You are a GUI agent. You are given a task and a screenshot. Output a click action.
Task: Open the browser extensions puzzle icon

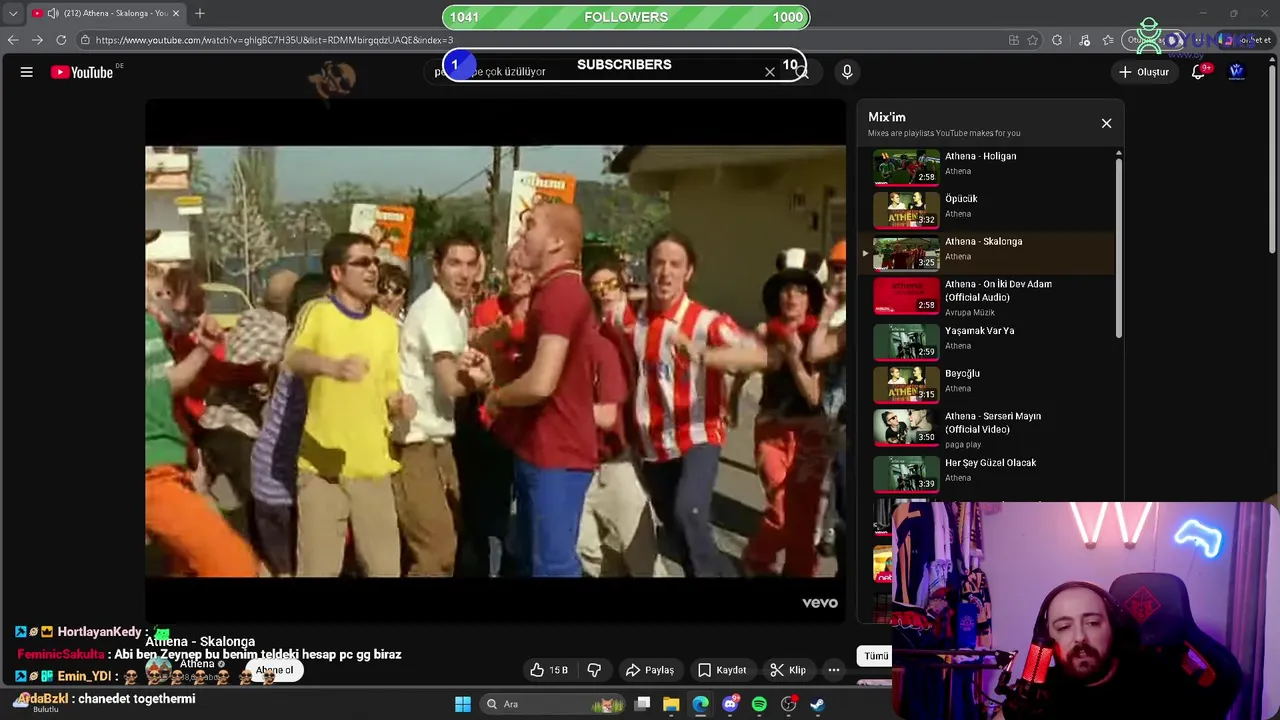click(x=1057, y=40)
